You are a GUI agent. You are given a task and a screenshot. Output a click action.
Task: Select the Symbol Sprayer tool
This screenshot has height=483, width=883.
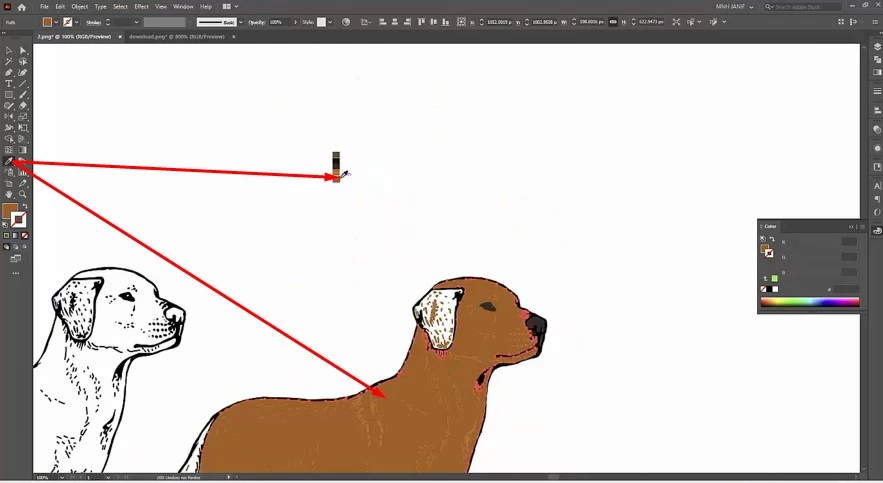click(x=8, y=172)
